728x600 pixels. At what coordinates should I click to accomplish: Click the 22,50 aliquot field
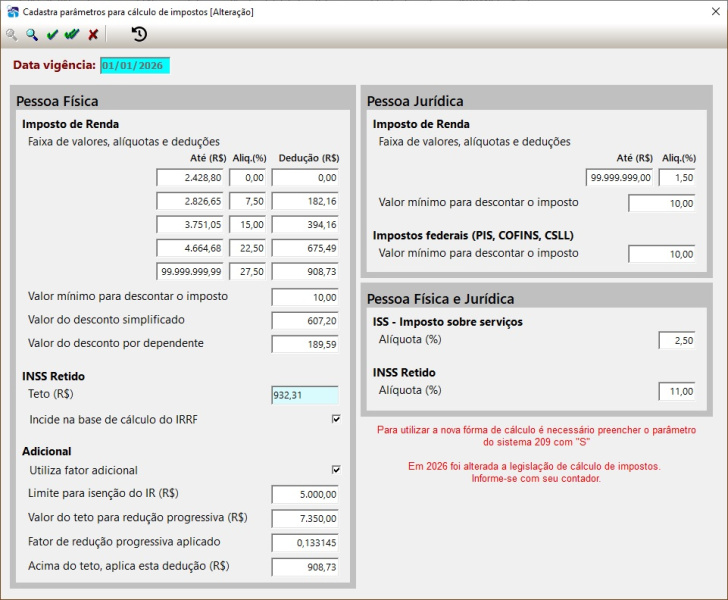[x=247, y=248]
